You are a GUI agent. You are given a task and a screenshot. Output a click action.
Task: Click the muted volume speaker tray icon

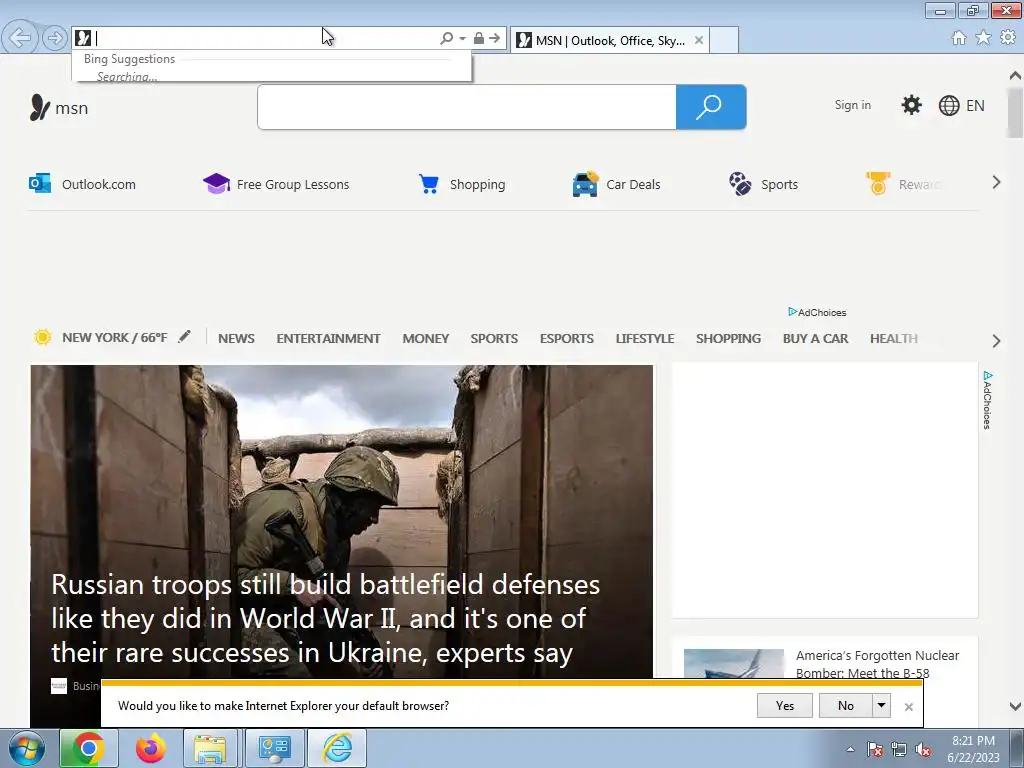point(923,750)
